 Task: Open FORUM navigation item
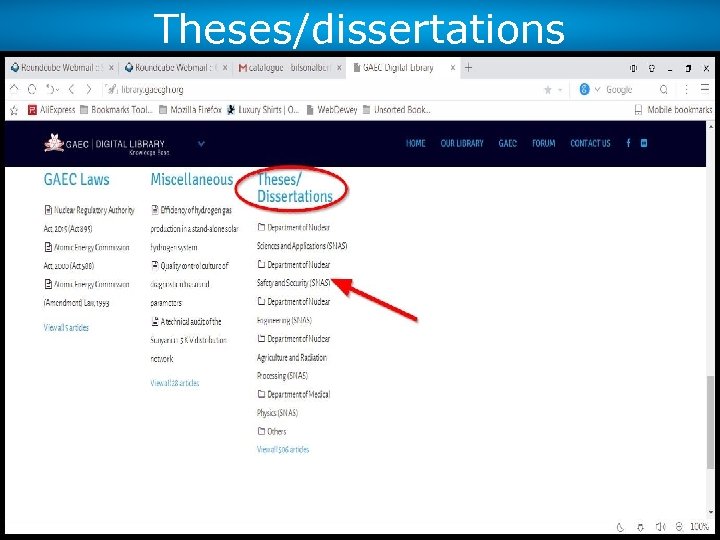coord(544,143)
